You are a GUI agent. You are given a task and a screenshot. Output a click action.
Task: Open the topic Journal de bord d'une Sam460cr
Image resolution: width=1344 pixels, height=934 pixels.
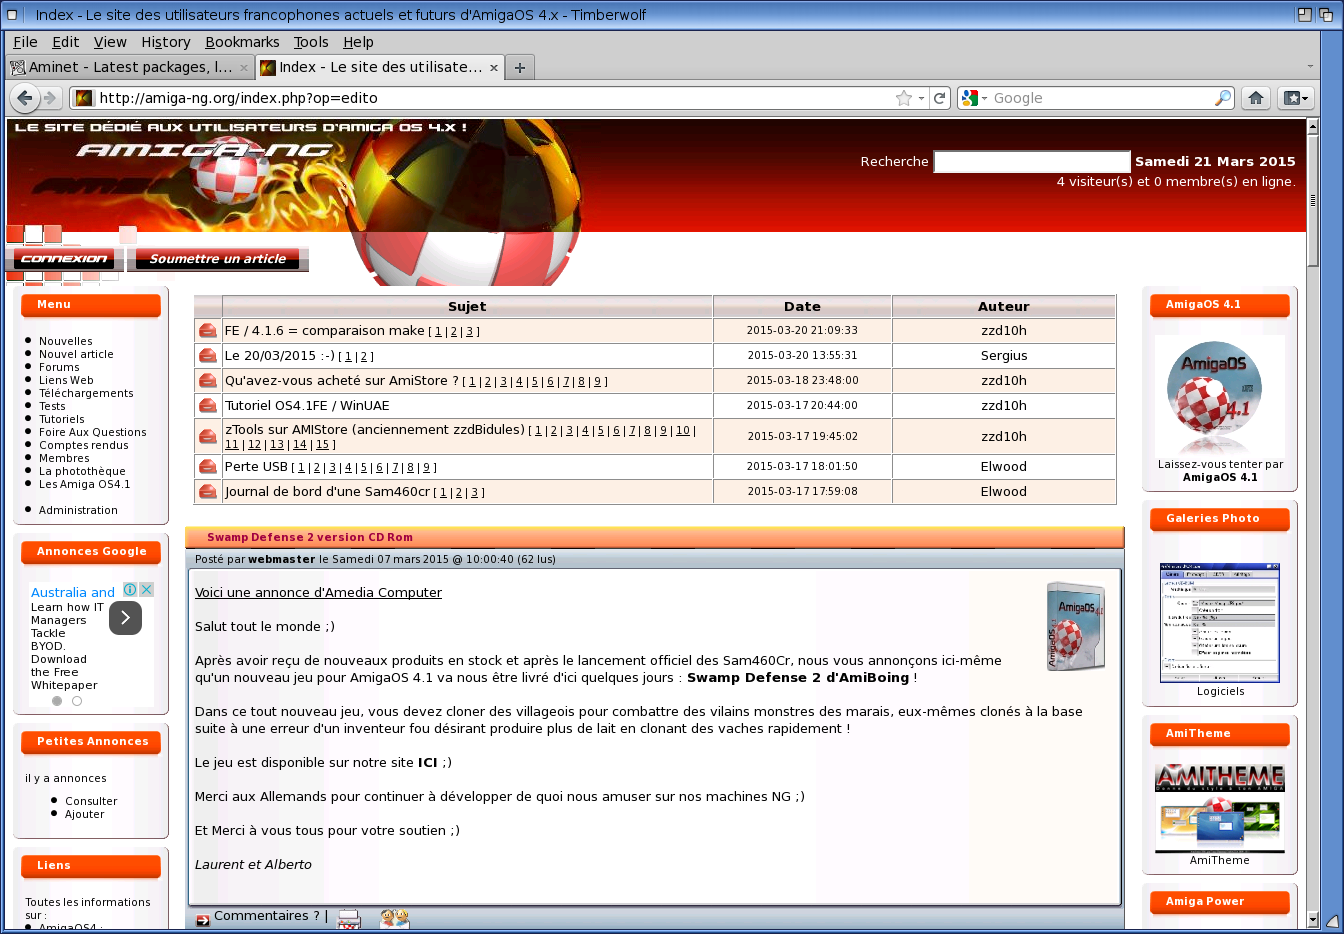327,492
